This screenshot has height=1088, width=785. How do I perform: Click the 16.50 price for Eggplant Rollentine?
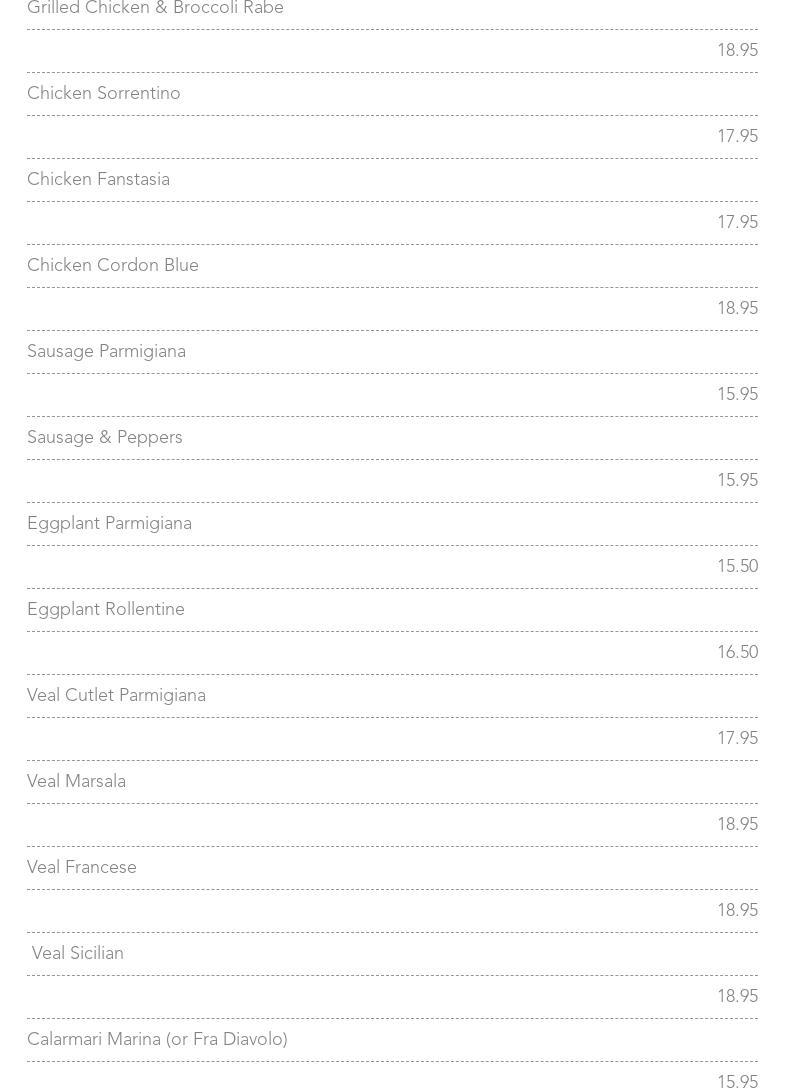click(x=737, y=653)
